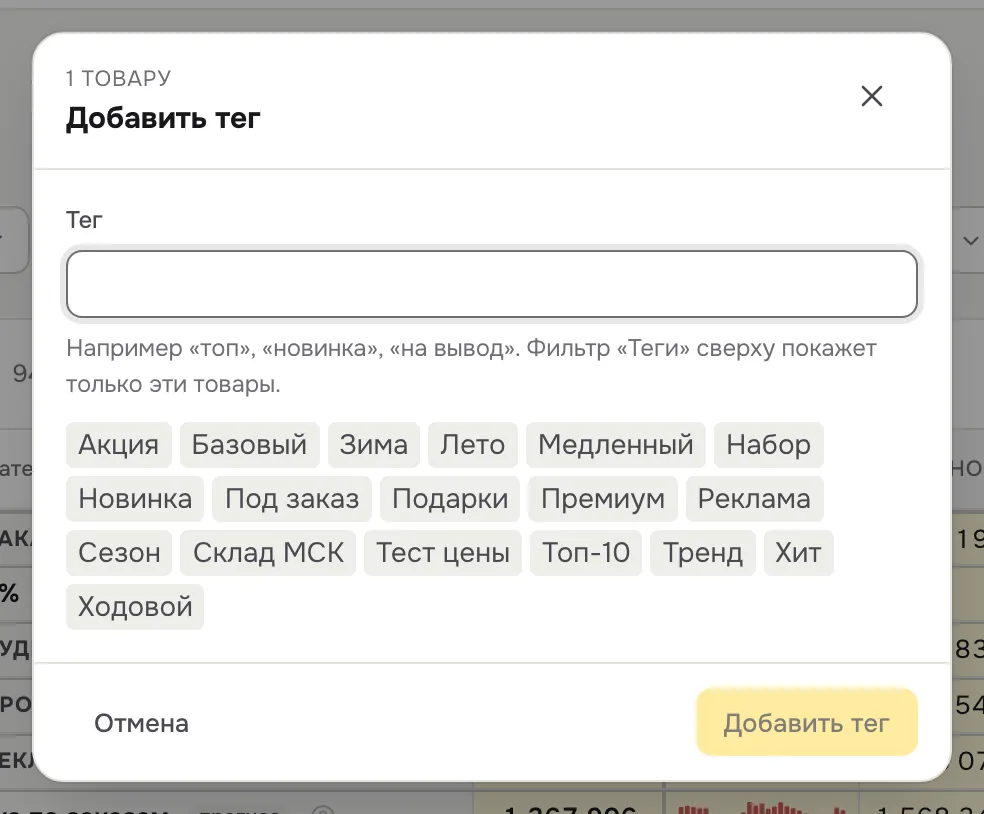Select the Под заказ tag chip
The width and height of the screenshot is (984, 814).
tap(292, 499)
